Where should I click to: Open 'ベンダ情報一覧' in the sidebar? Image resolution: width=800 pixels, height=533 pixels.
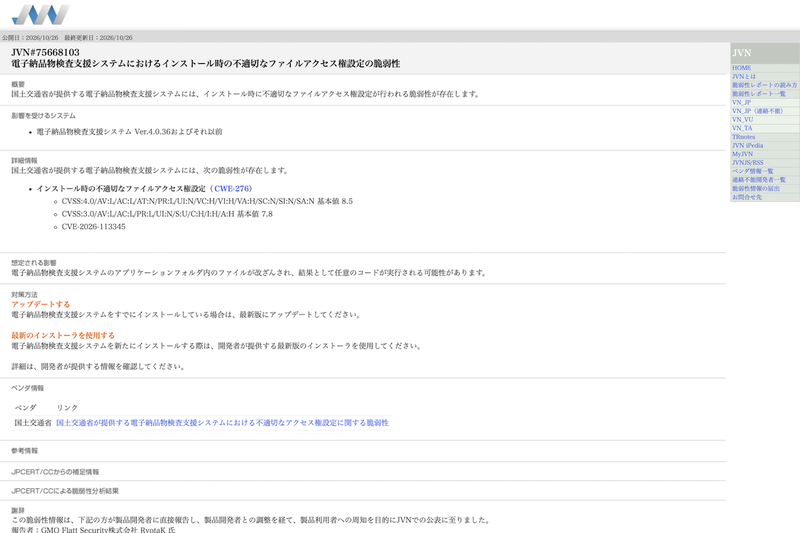click(x=753, y=171)
